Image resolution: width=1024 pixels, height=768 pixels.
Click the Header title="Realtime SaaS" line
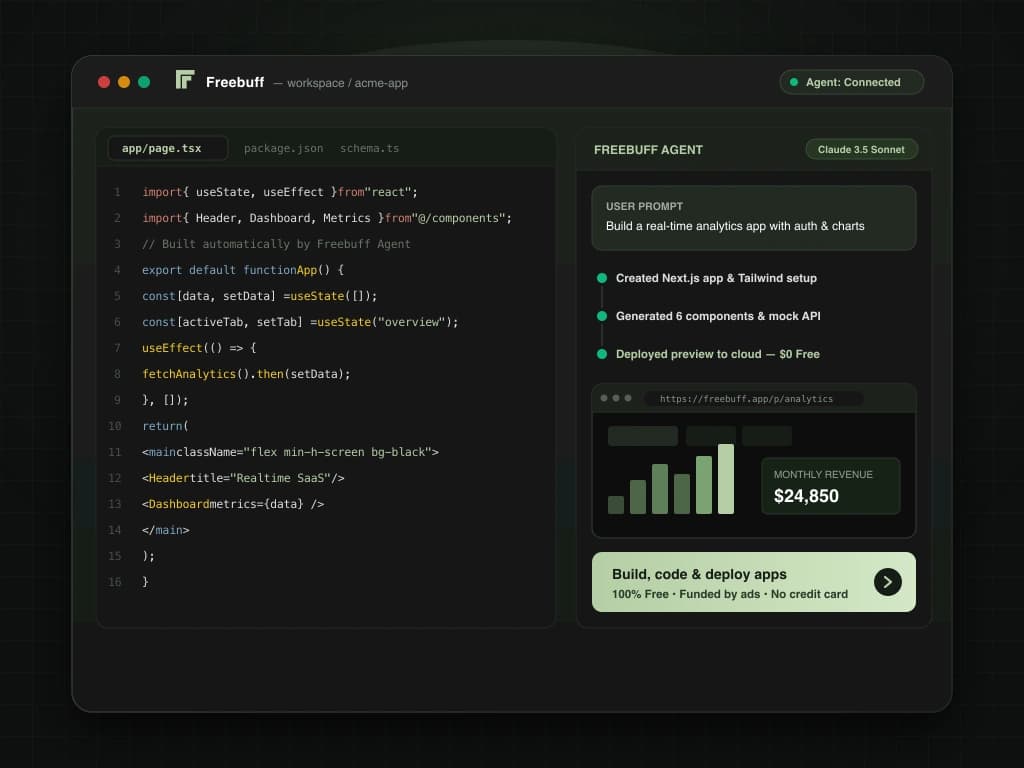243,478
